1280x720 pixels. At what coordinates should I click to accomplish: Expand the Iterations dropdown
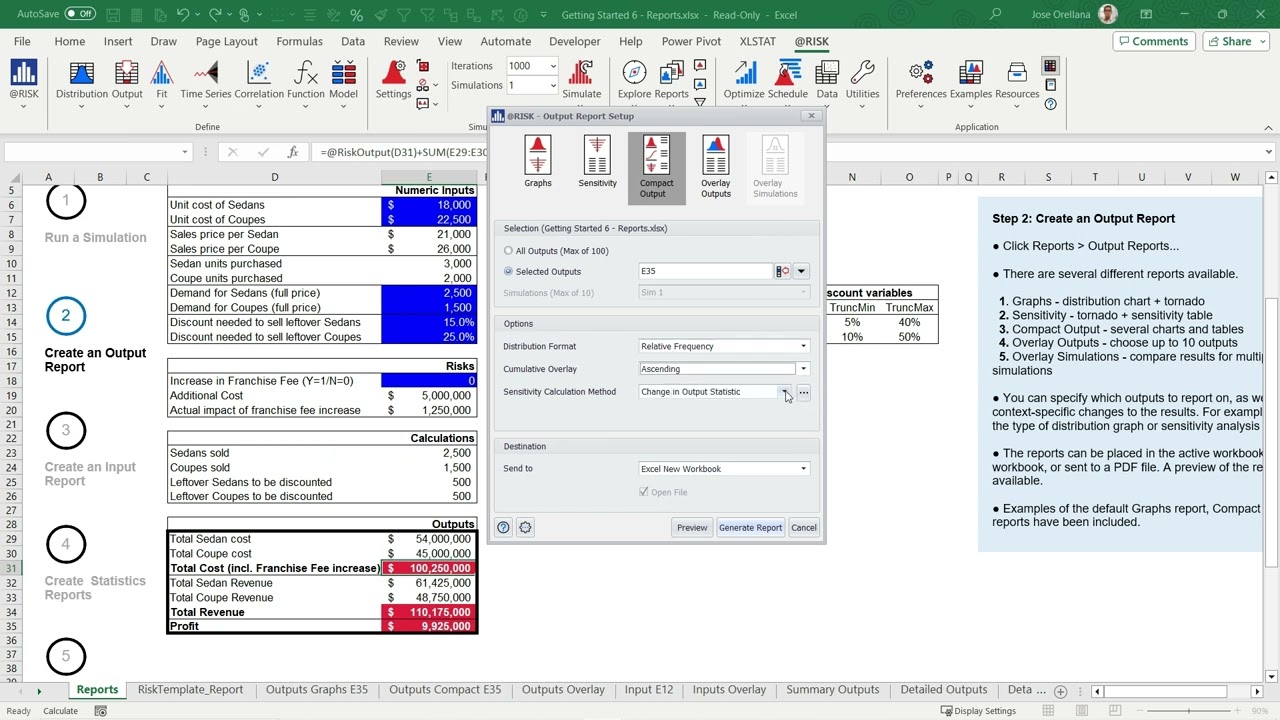pos(552,66)
